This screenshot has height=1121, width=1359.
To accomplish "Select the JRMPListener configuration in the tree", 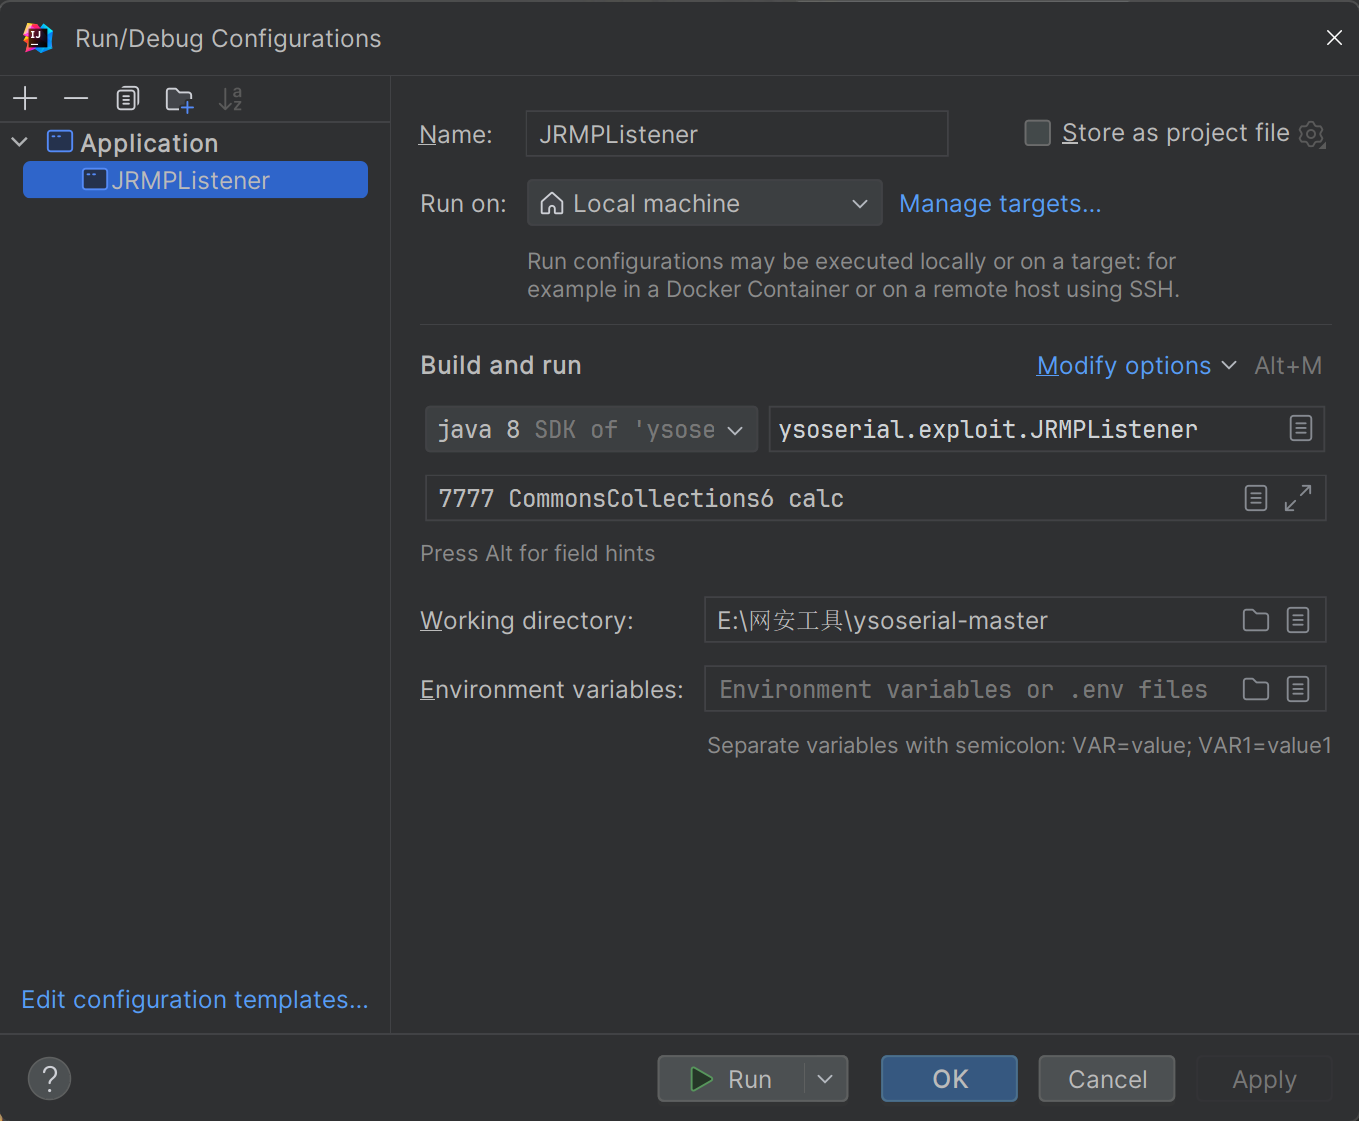I will (x=195, y=180).
